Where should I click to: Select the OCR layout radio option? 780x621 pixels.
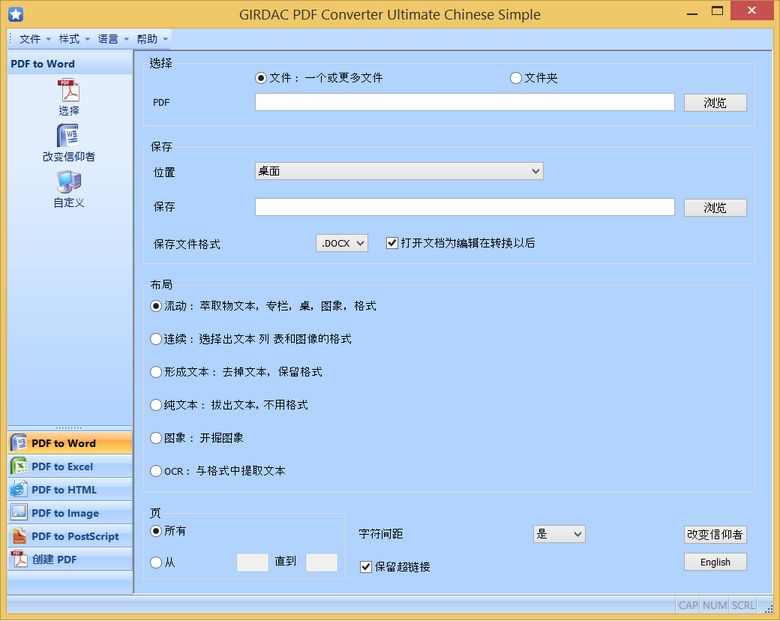(218, 471)
